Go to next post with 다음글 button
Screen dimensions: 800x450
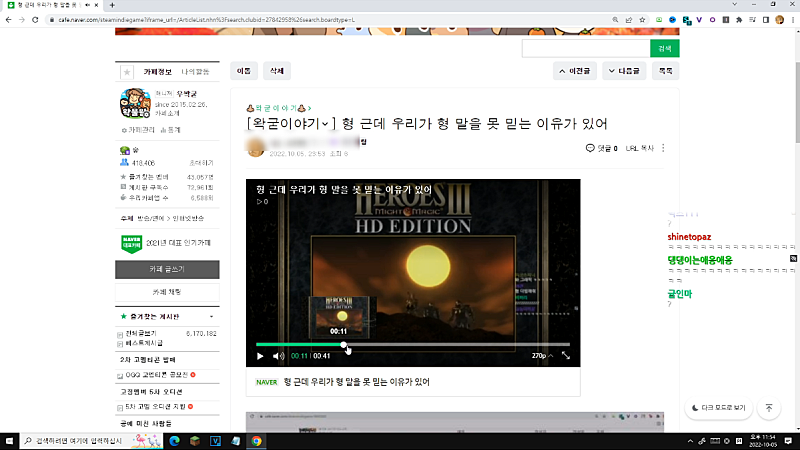[x=625, y=71]
